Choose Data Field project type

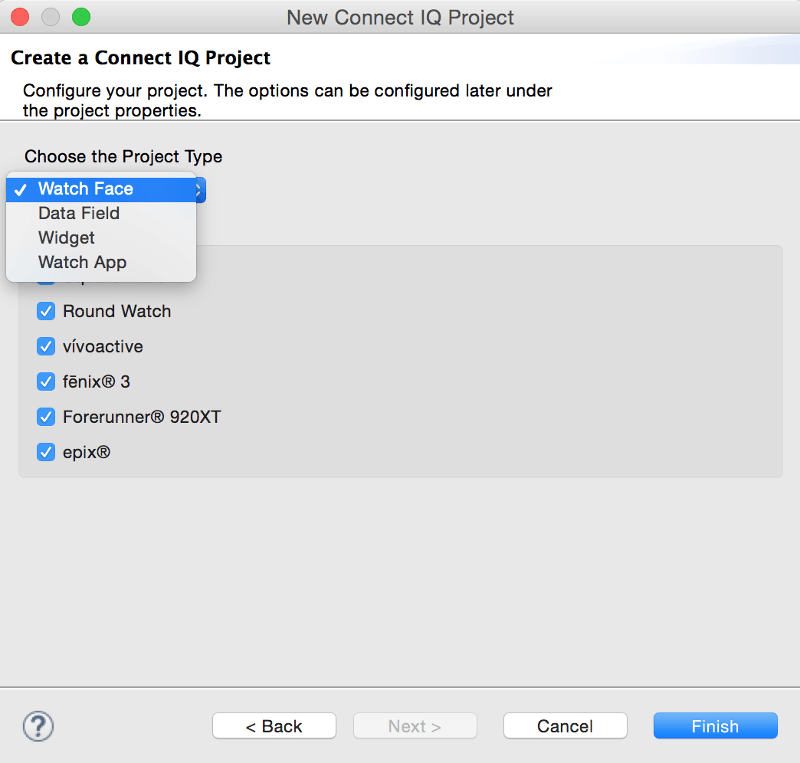(79, 213)
